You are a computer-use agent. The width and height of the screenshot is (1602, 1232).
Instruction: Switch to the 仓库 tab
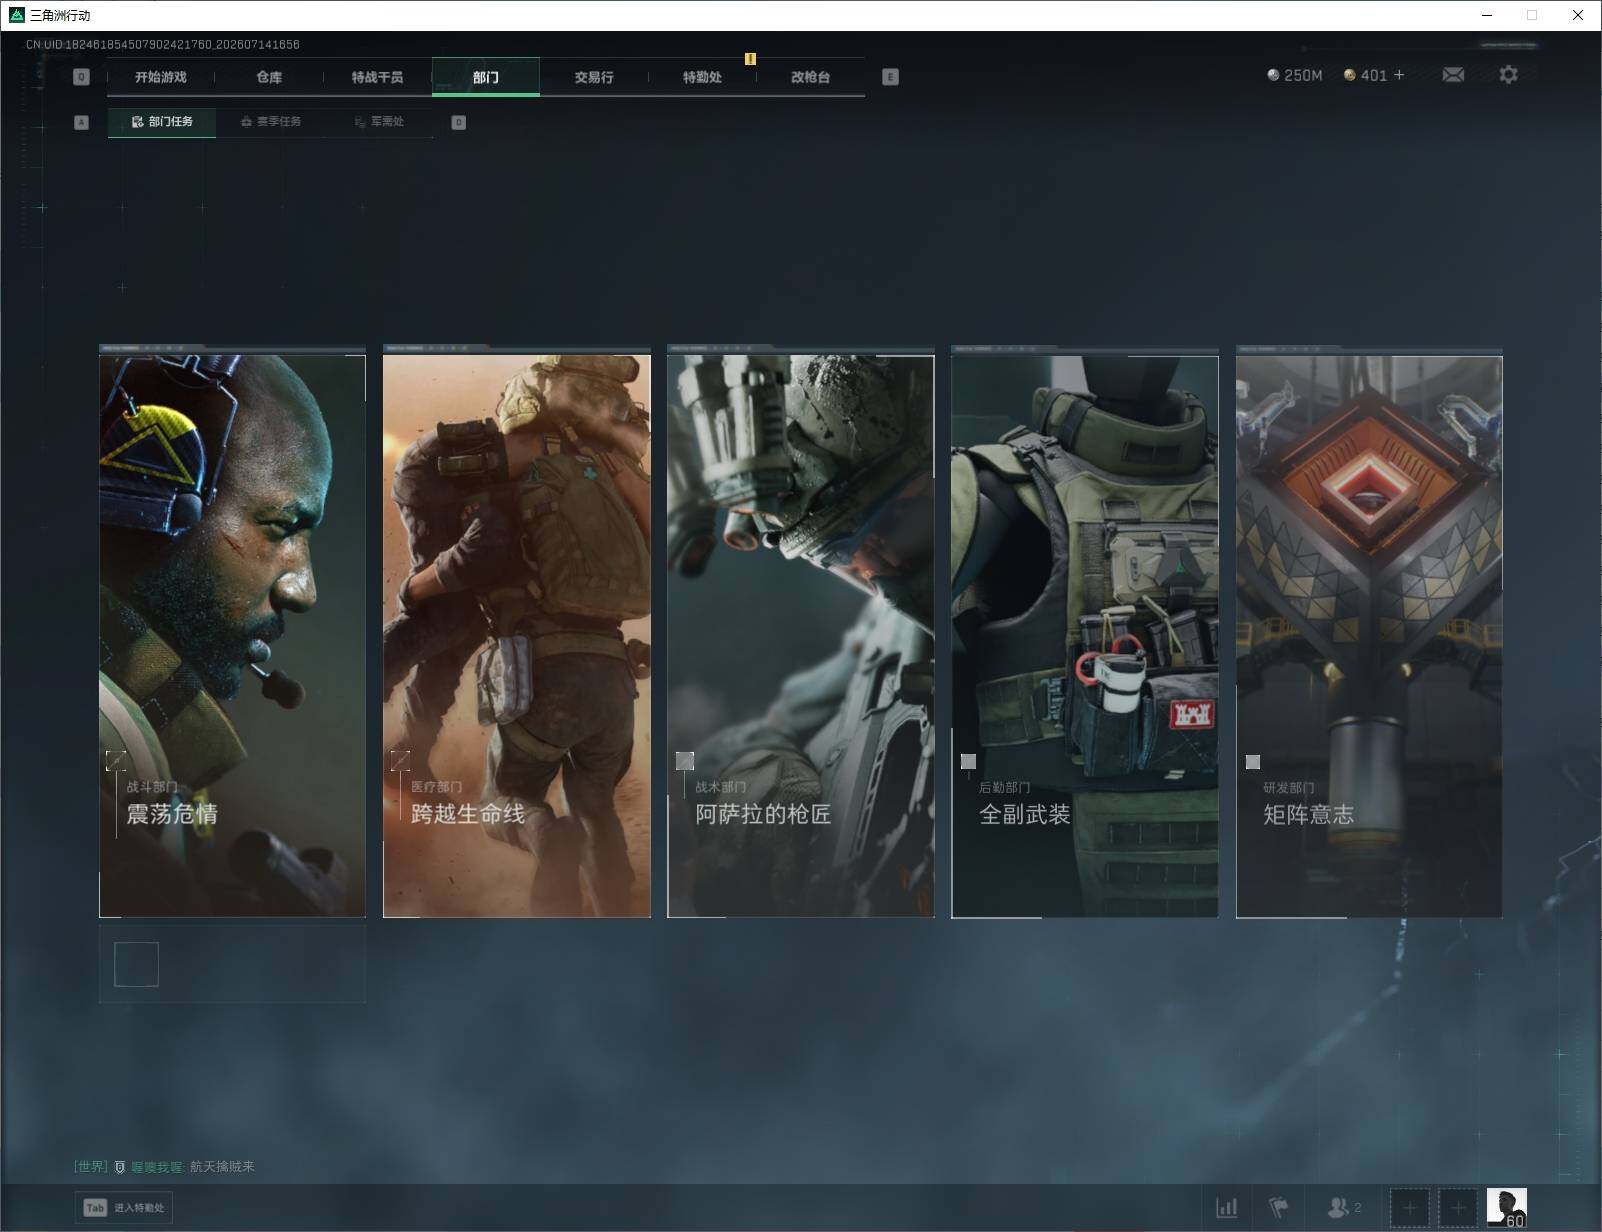click(269, 77)
